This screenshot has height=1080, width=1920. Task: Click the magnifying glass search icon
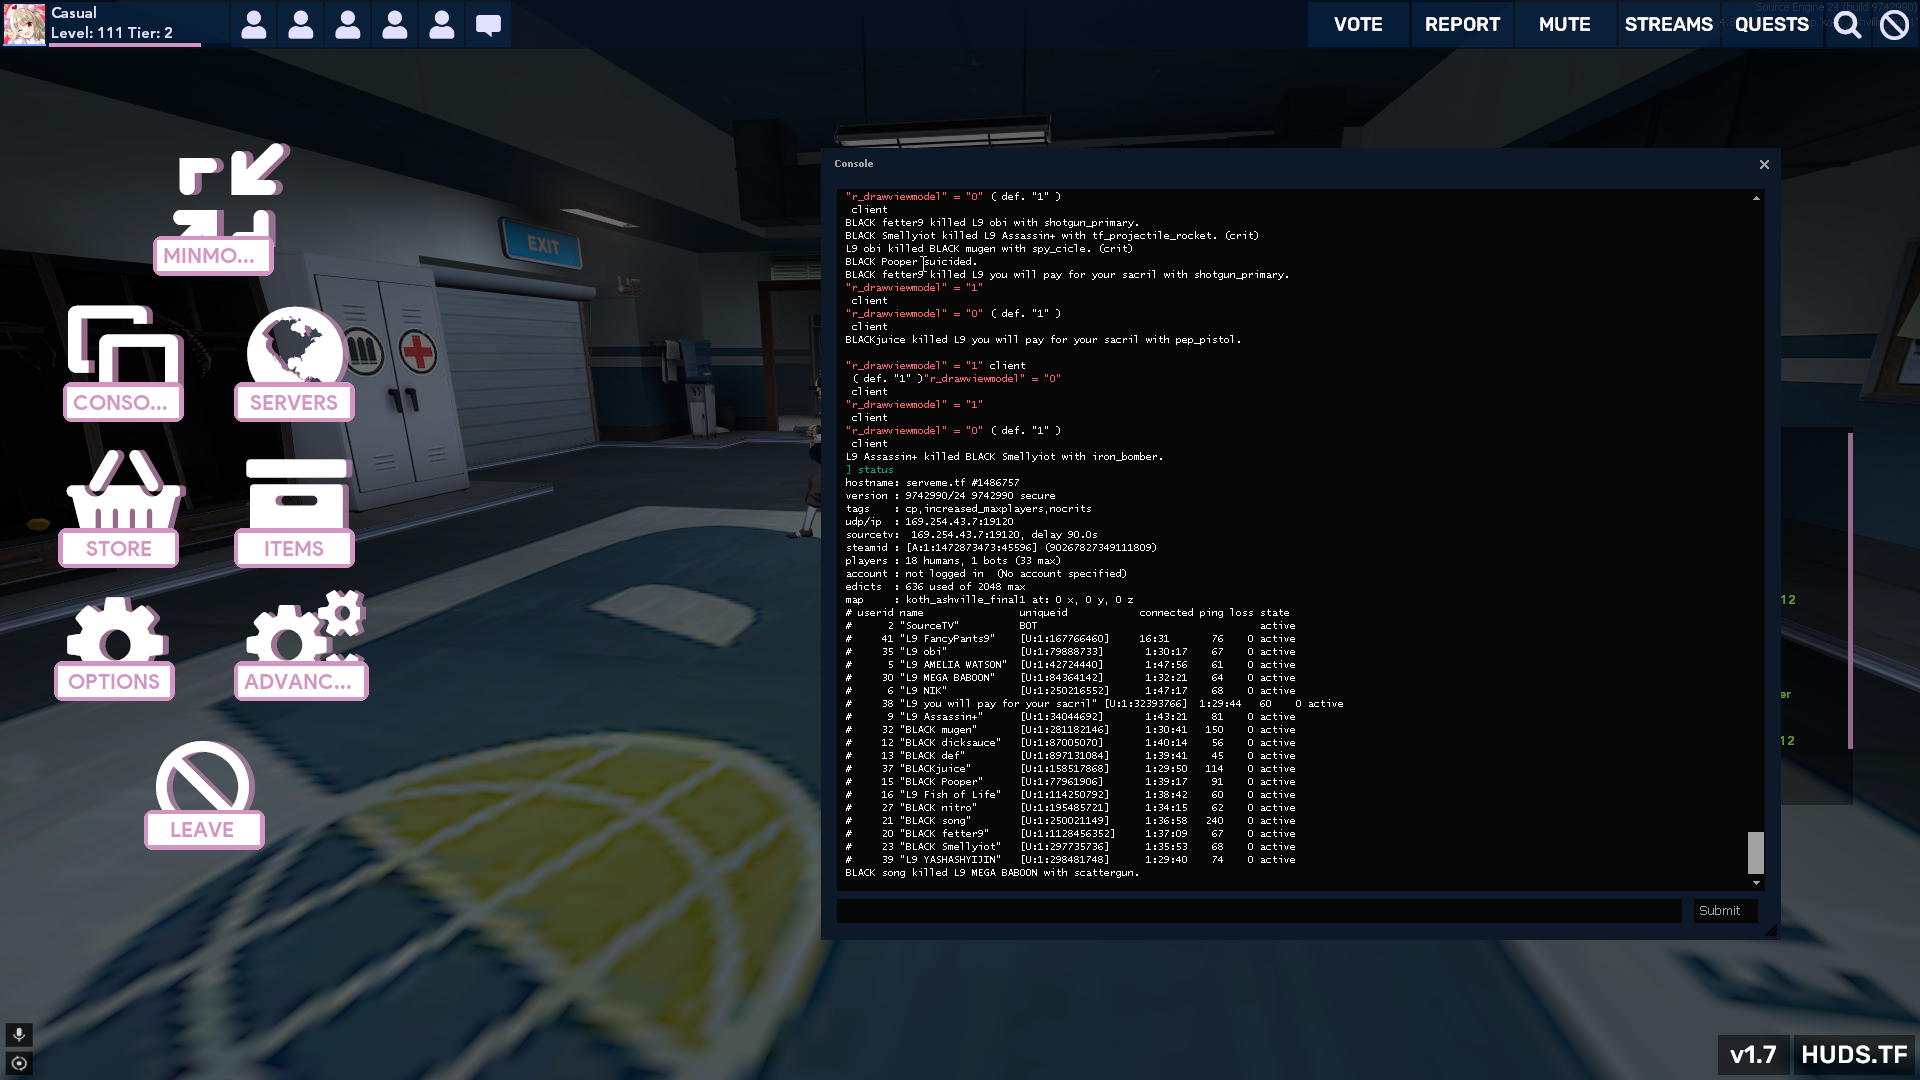coord(1847,25)
